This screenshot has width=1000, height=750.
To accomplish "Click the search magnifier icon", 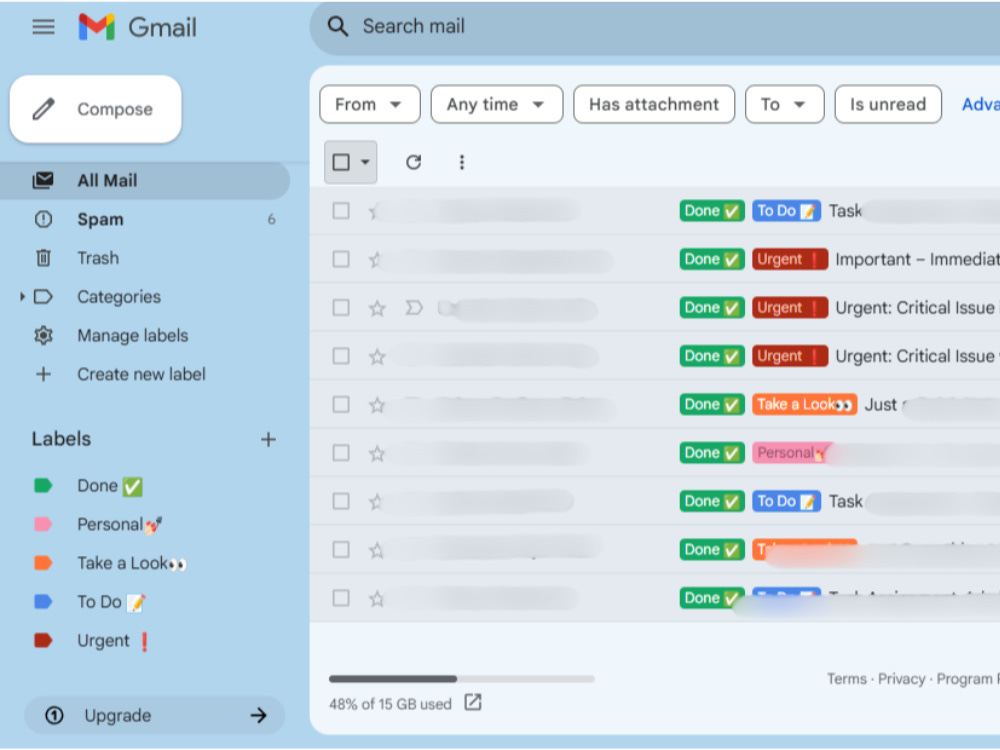I will coord(337,26).
